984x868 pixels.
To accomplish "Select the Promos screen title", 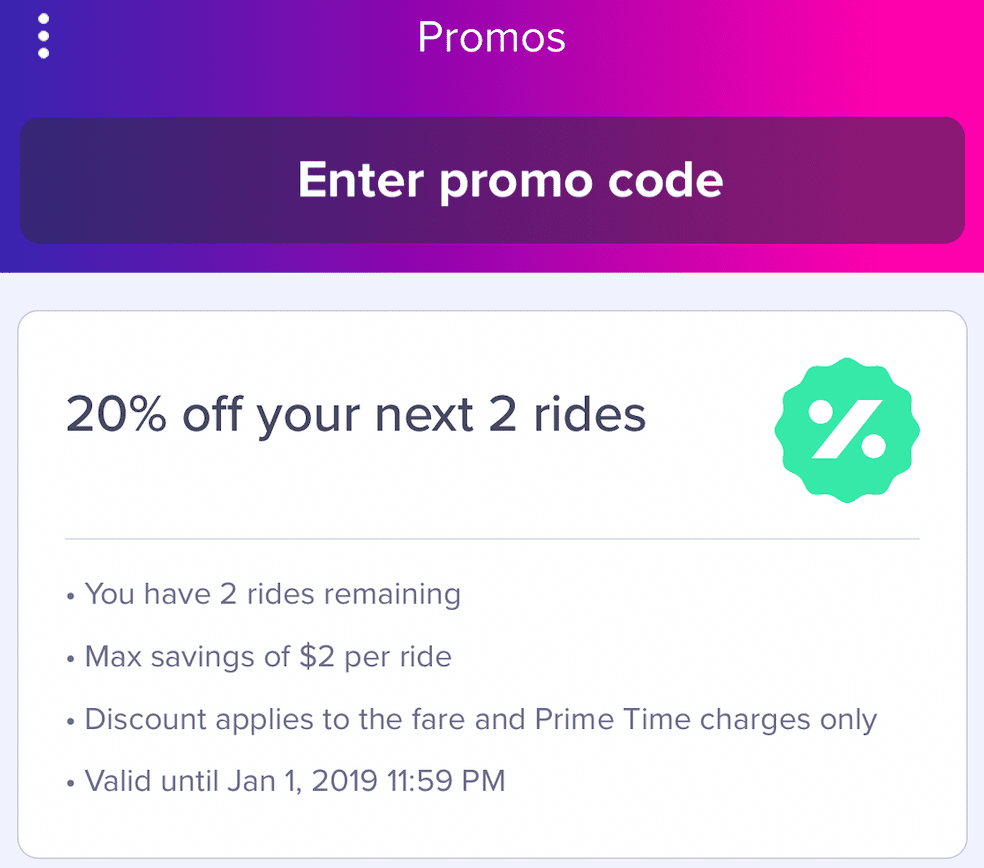I will 491,37.
